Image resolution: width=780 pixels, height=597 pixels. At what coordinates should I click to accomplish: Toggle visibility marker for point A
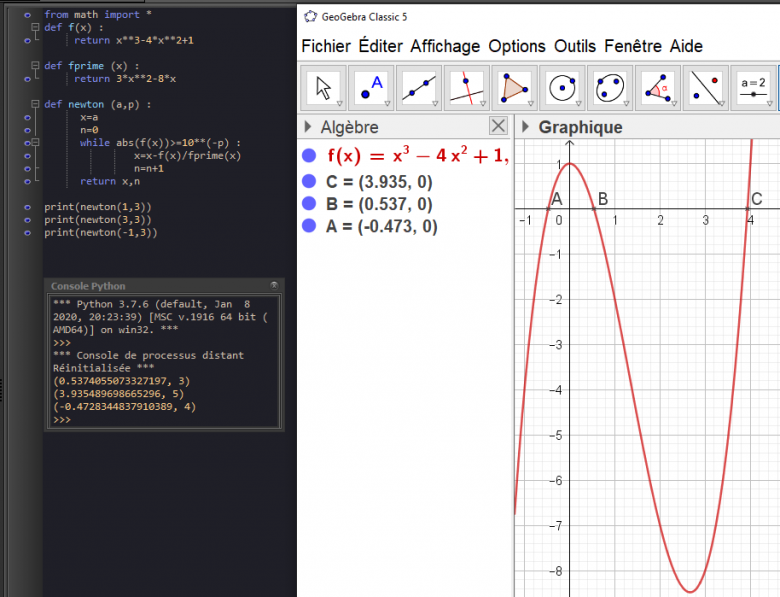pyautogui.click(x=309, y=226)
